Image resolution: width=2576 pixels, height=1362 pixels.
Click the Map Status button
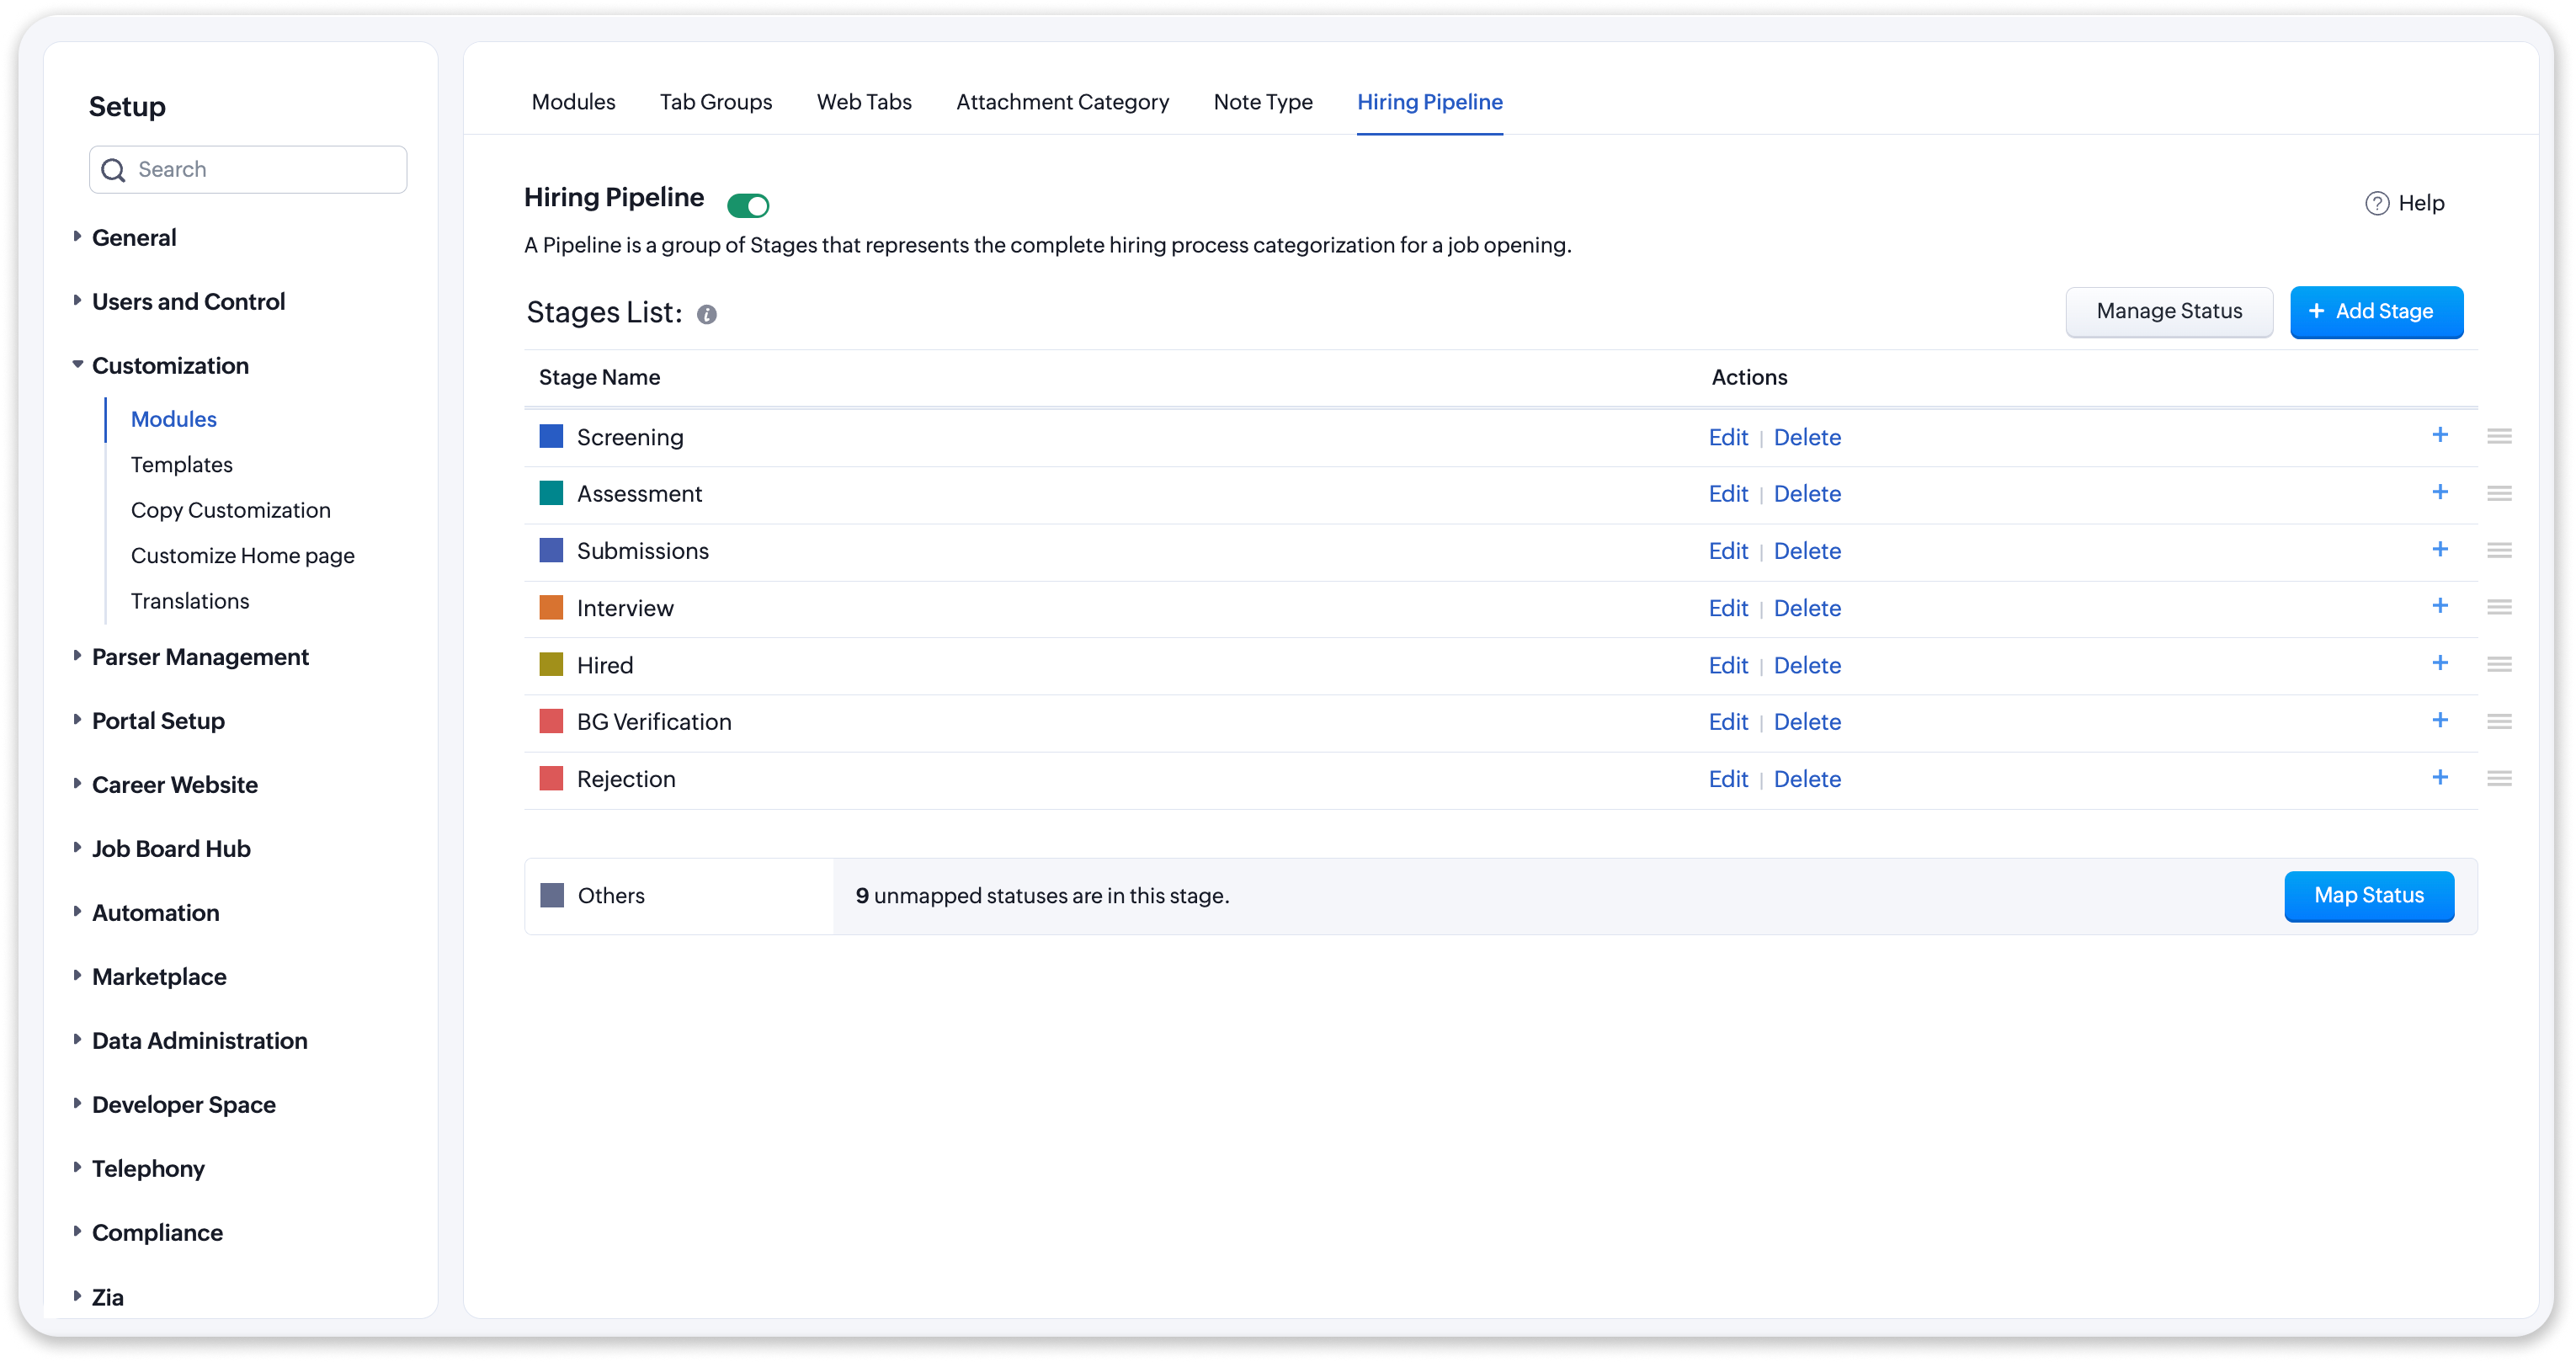[x=2369, y=896]
